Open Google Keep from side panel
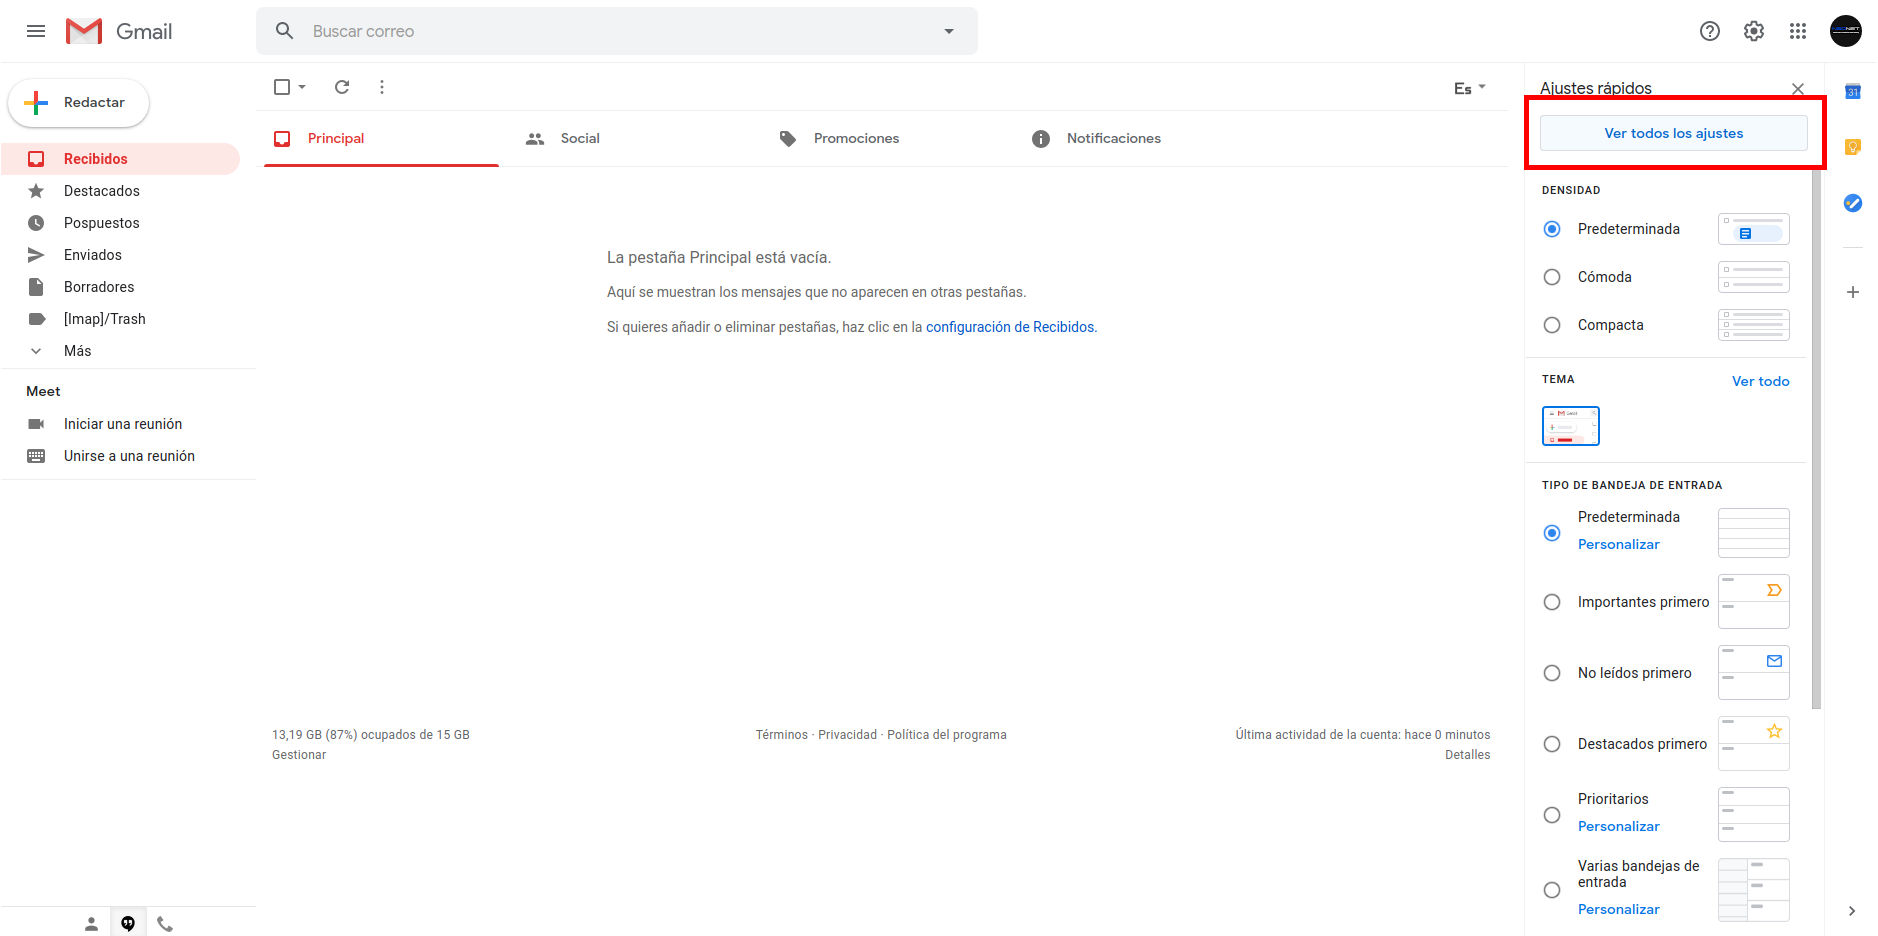The height and width of the screenshot is (936, 1878). coord(1852,147)
